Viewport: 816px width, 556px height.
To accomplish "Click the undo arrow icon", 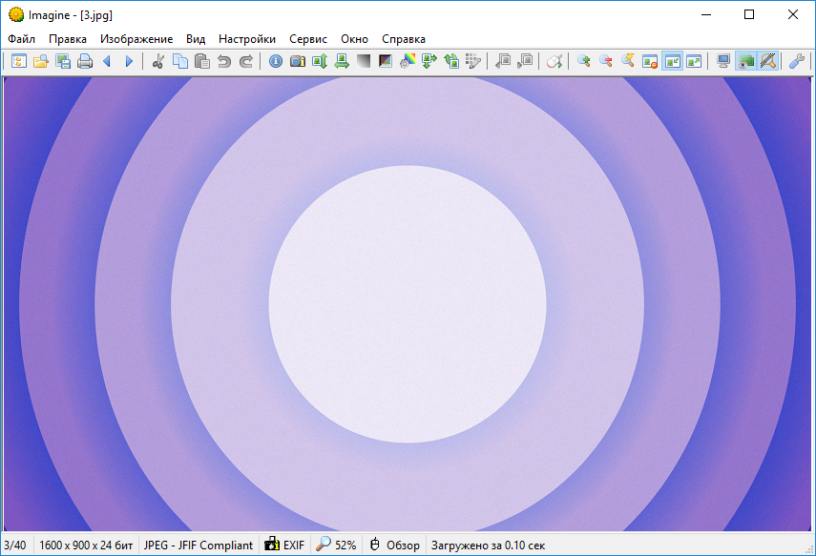I will (x=224, y=62).
